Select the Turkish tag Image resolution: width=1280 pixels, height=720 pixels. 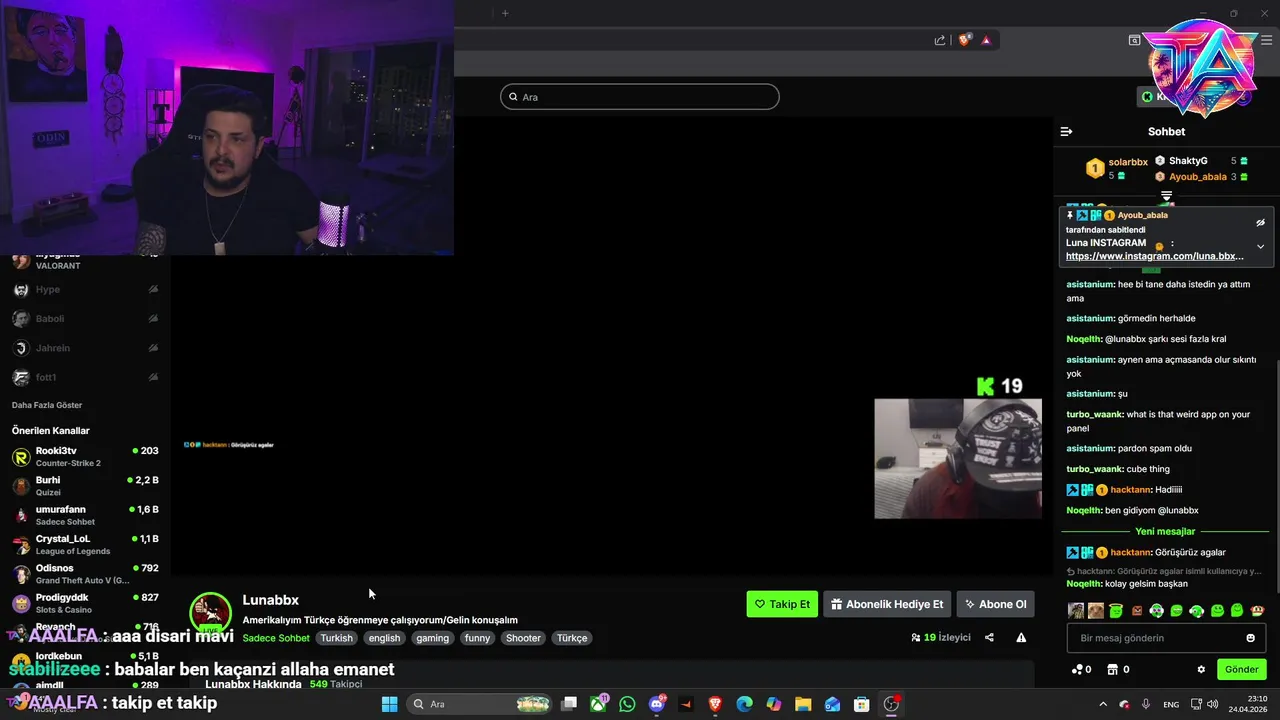(x=336, y=638)
